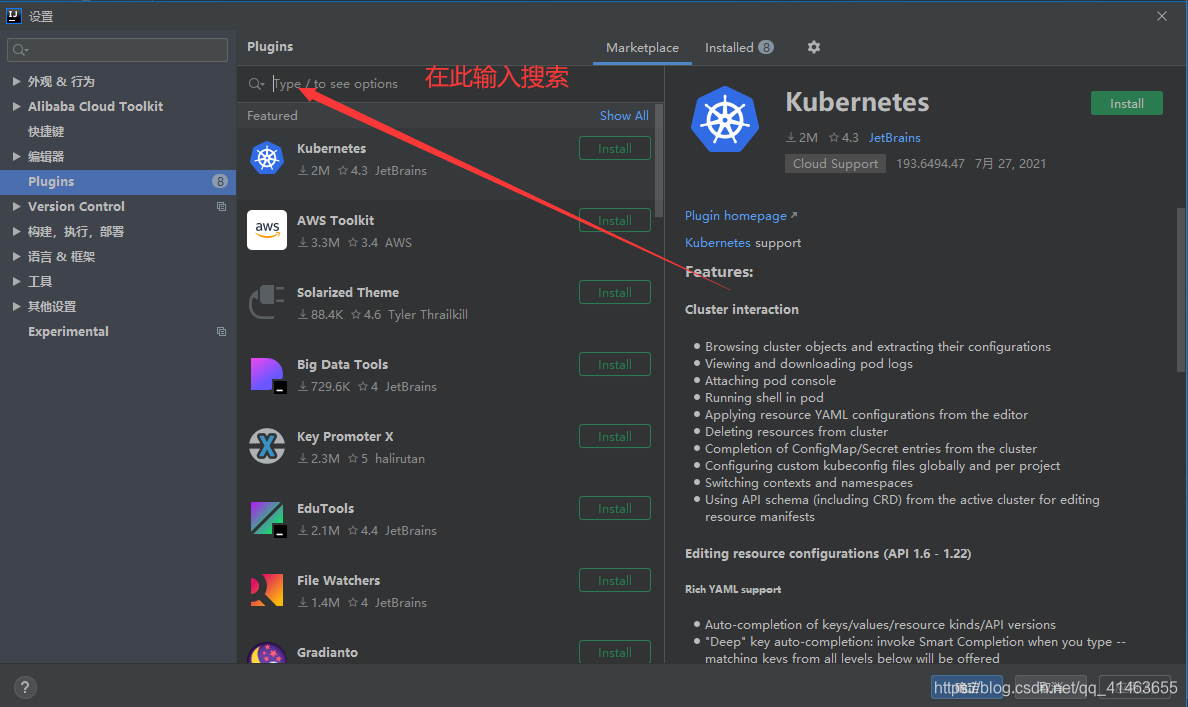Install the File Watchers plugin
1188x707 pixels.
pos(614,580)
